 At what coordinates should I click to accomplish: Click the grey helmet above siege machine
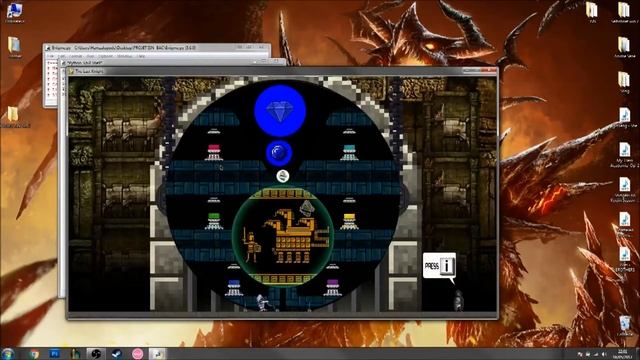click(x=307, y=208)
